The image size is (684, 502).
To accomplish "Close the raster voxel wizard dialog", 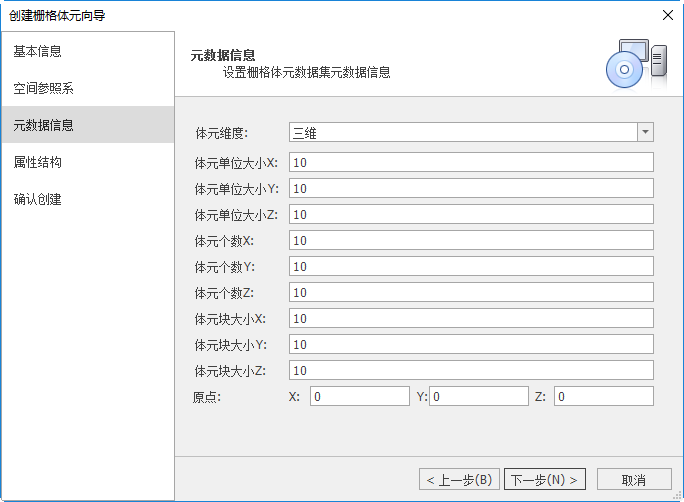I will tap(667, 15).
